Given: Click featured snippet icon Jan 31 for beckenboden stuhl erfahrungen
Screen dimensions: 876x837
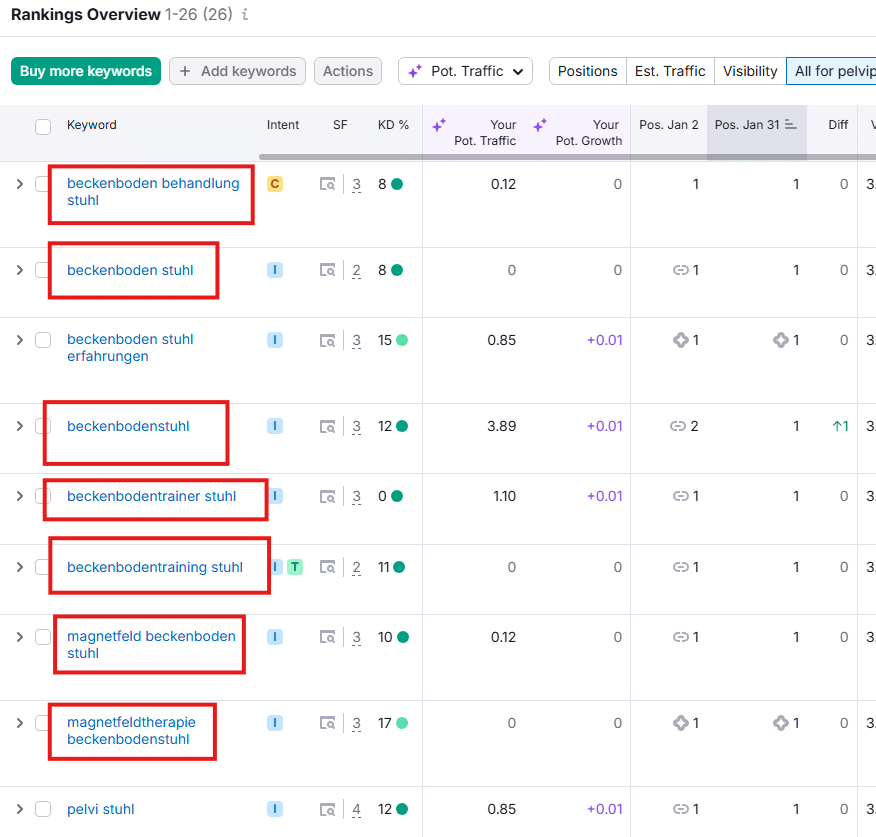Looking at the screenshot, I should 780,340.
